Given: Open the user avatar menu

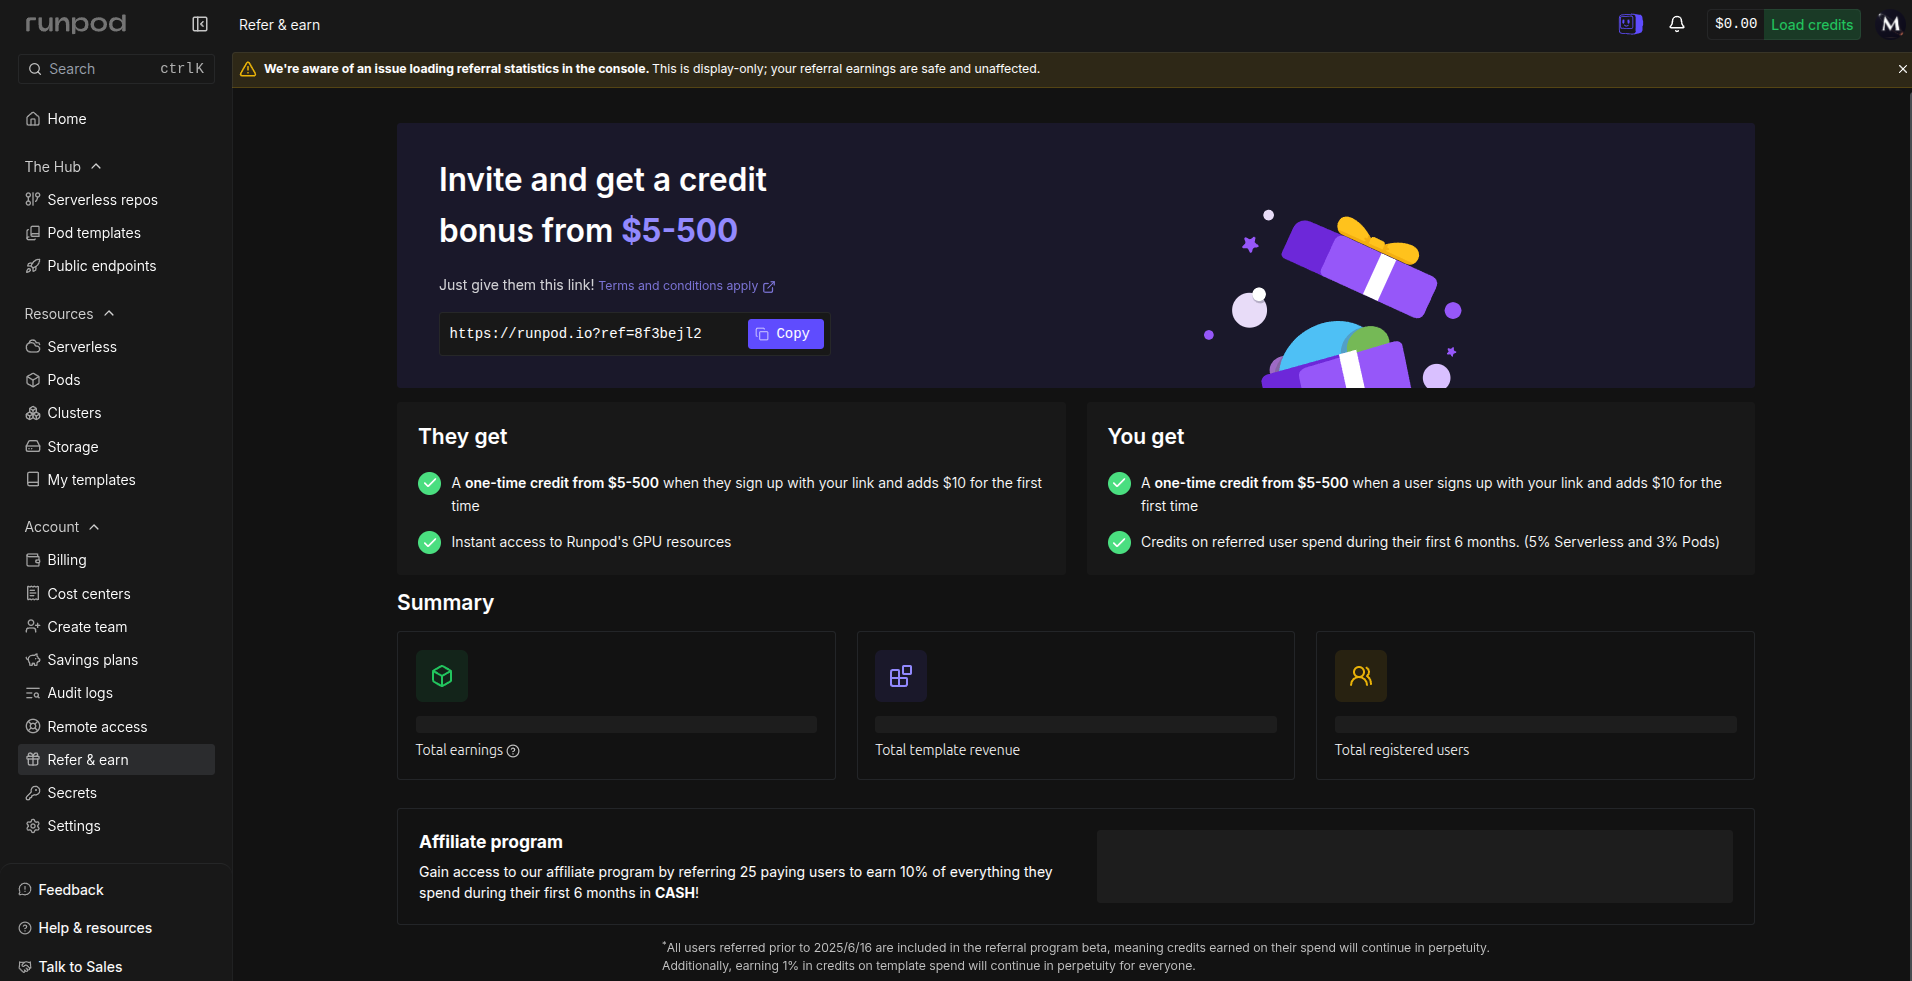Looking at the screenshot, I should coord(1889,24).
